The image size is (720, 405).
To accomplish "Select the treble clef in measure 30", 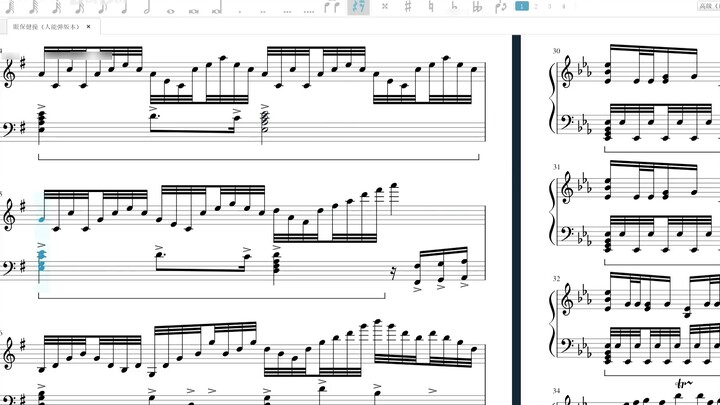I will pos(568,72).
